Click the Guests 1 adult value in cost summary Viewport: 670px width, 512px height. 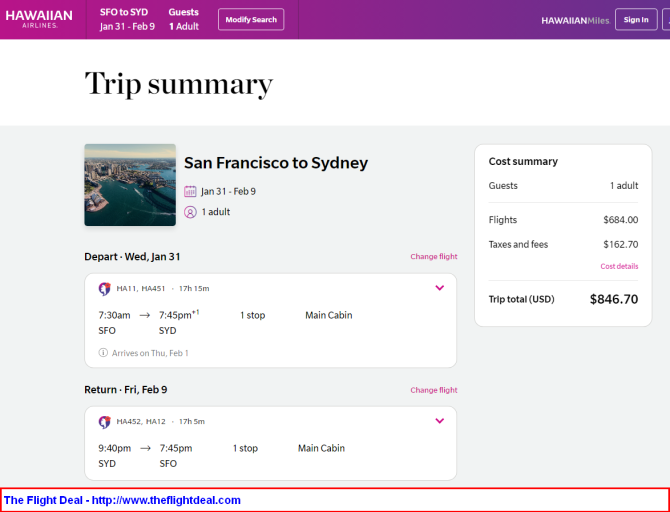(624, 186)
